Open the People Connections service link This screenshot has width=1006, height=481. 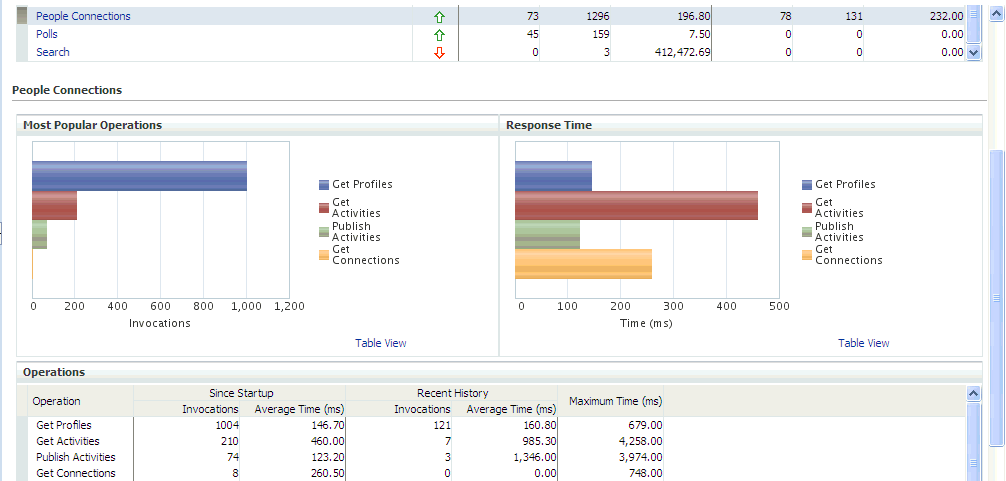pyautogui.click(x=83, y=16)
